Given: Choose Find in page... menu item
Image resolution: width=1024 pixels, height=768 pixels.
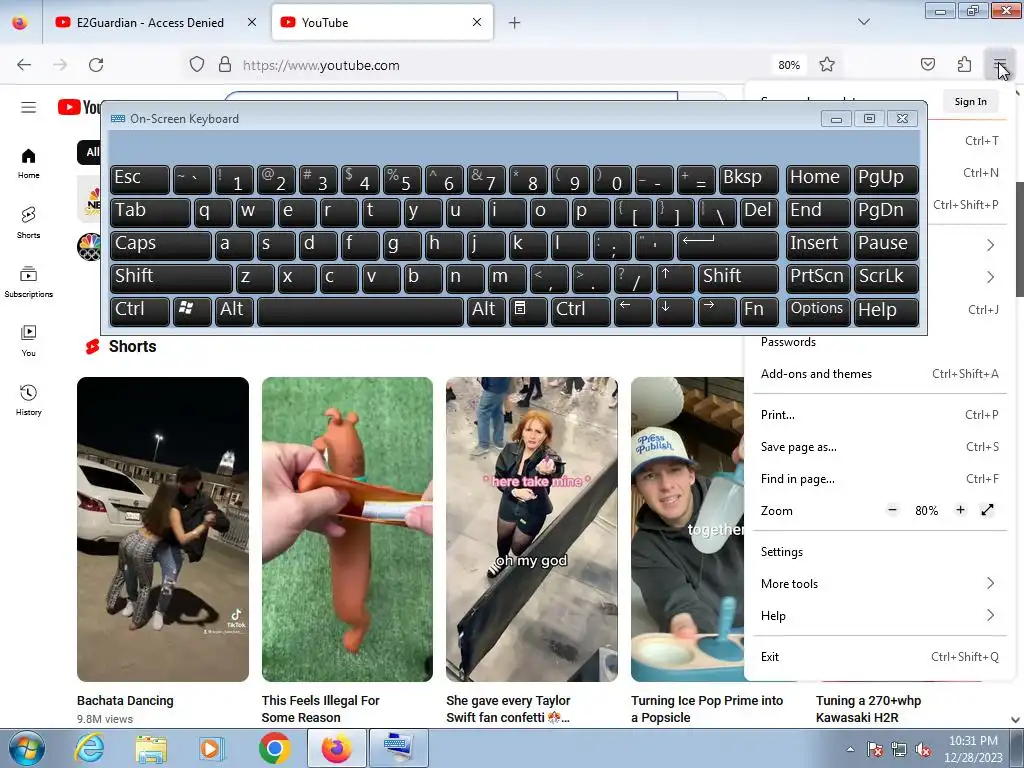Looking at the screenshot, I should point(879,479).
